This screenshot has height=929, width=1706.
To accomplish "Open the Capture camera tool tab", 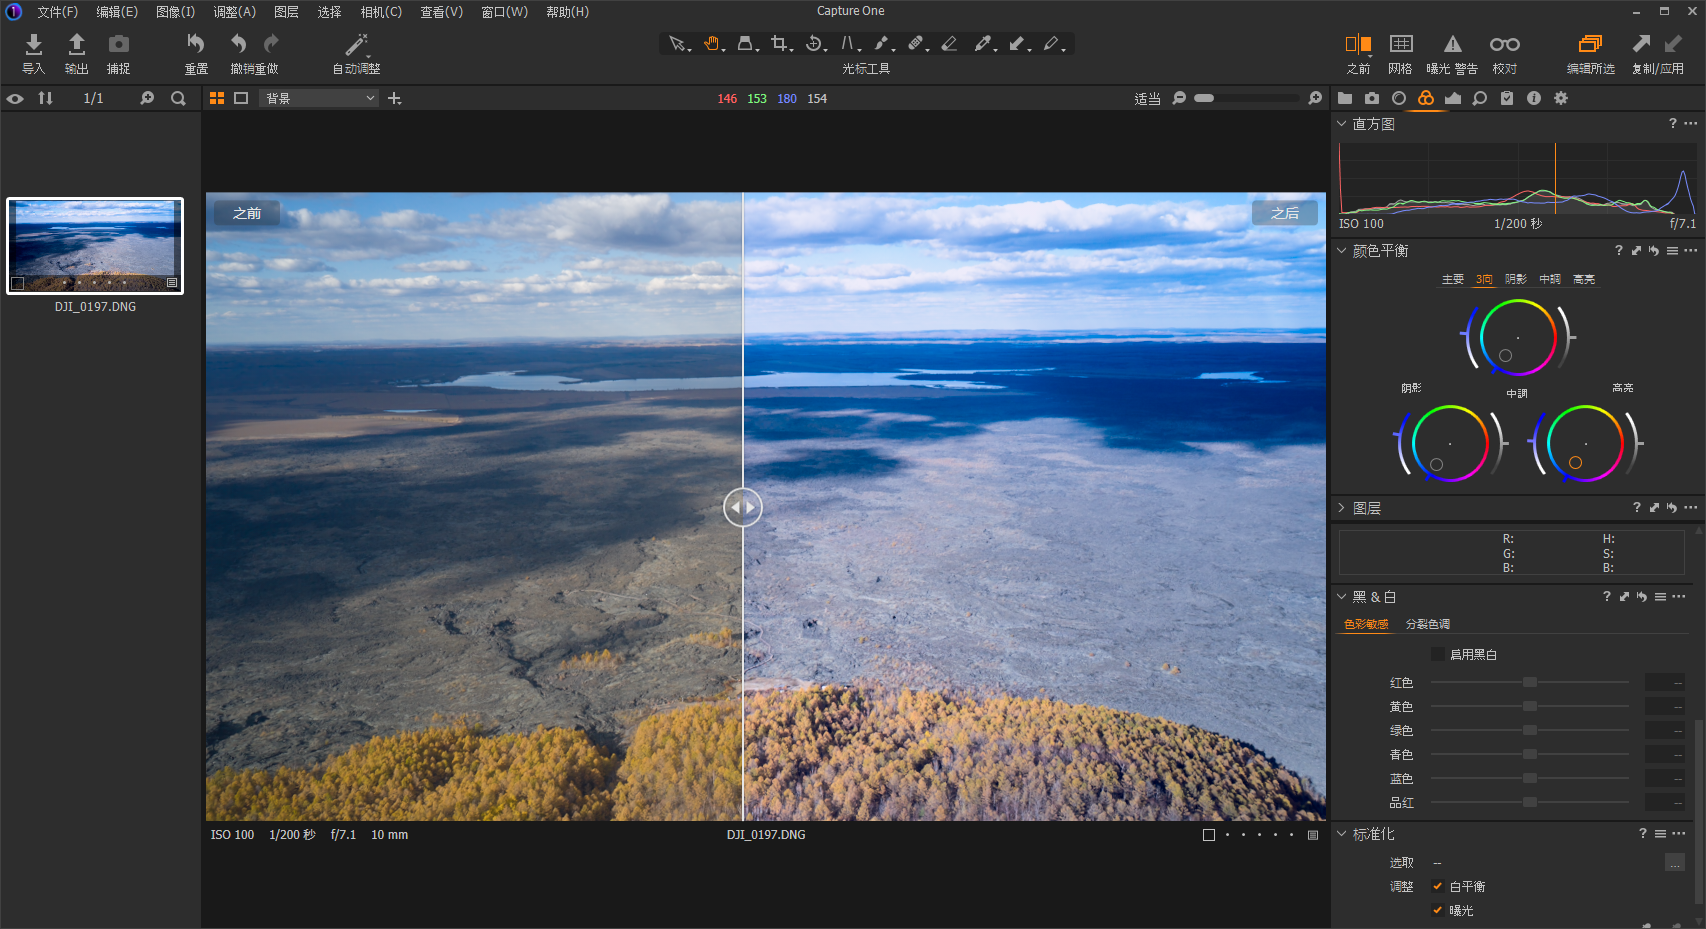I will 1372,98.
